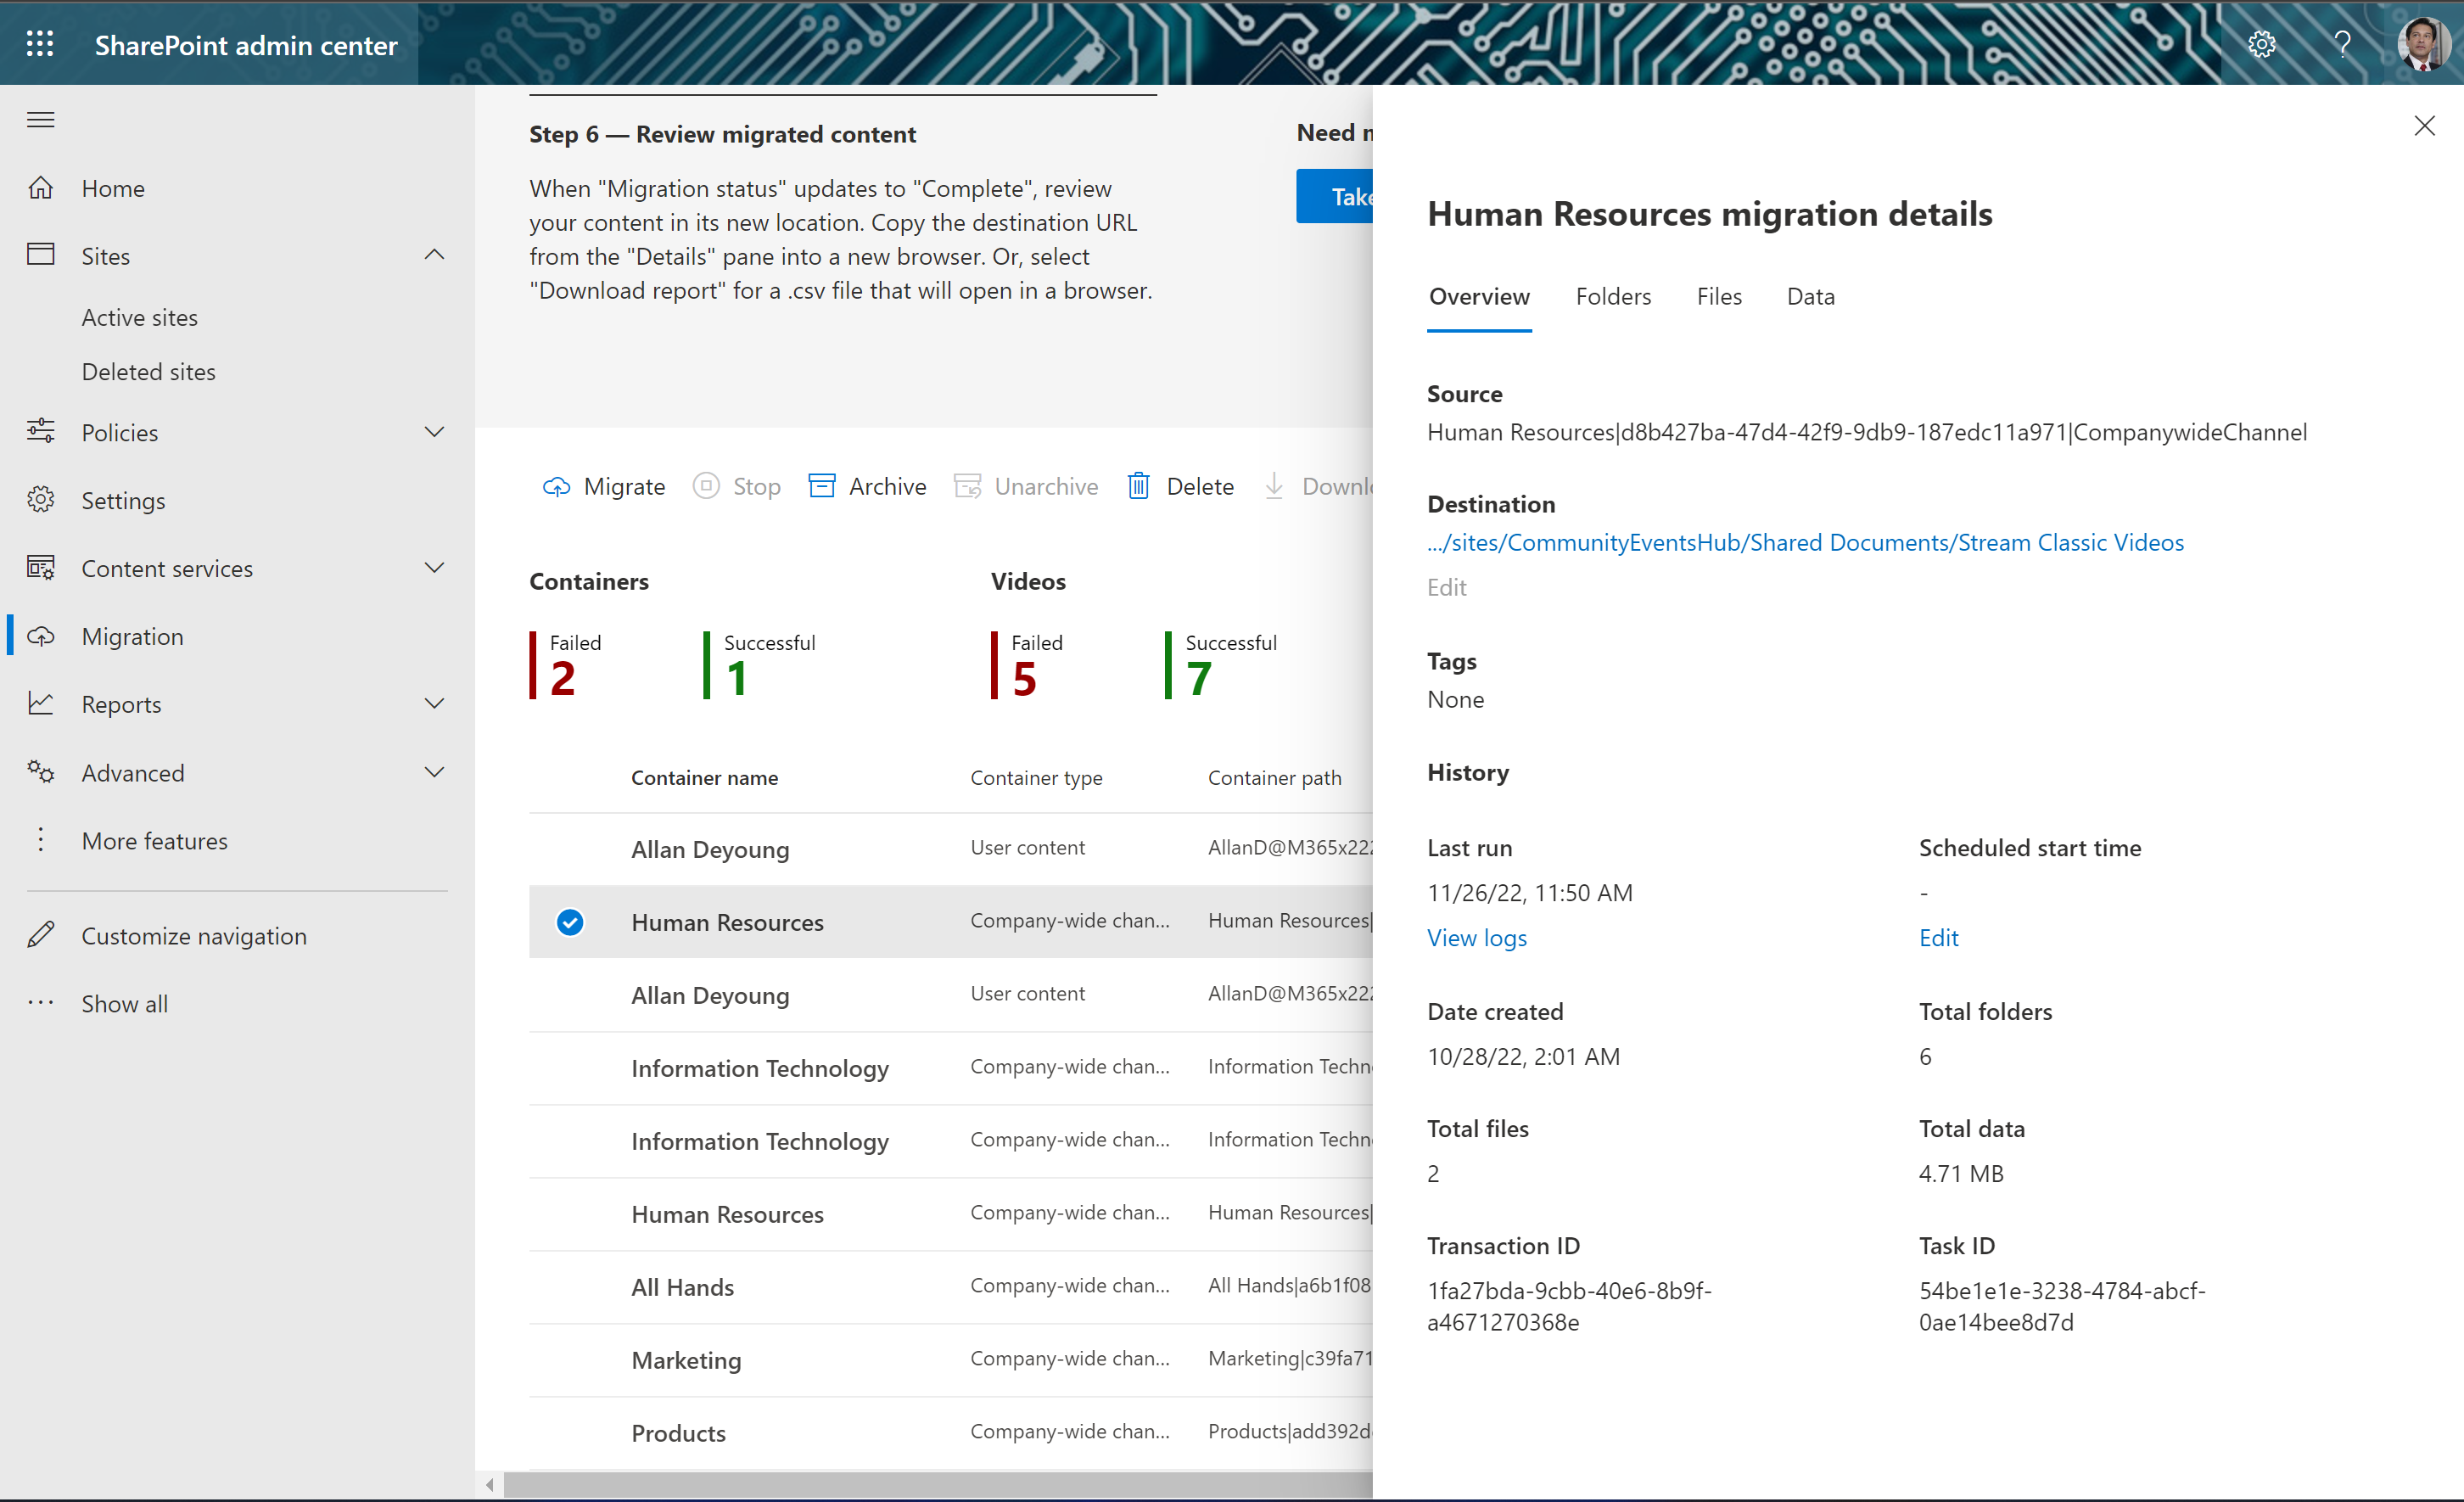The width and height of the screenshot is (2464, 1502).
Task: Click the hamburger navigation menu icon
Action: click(x=40, y=120)
